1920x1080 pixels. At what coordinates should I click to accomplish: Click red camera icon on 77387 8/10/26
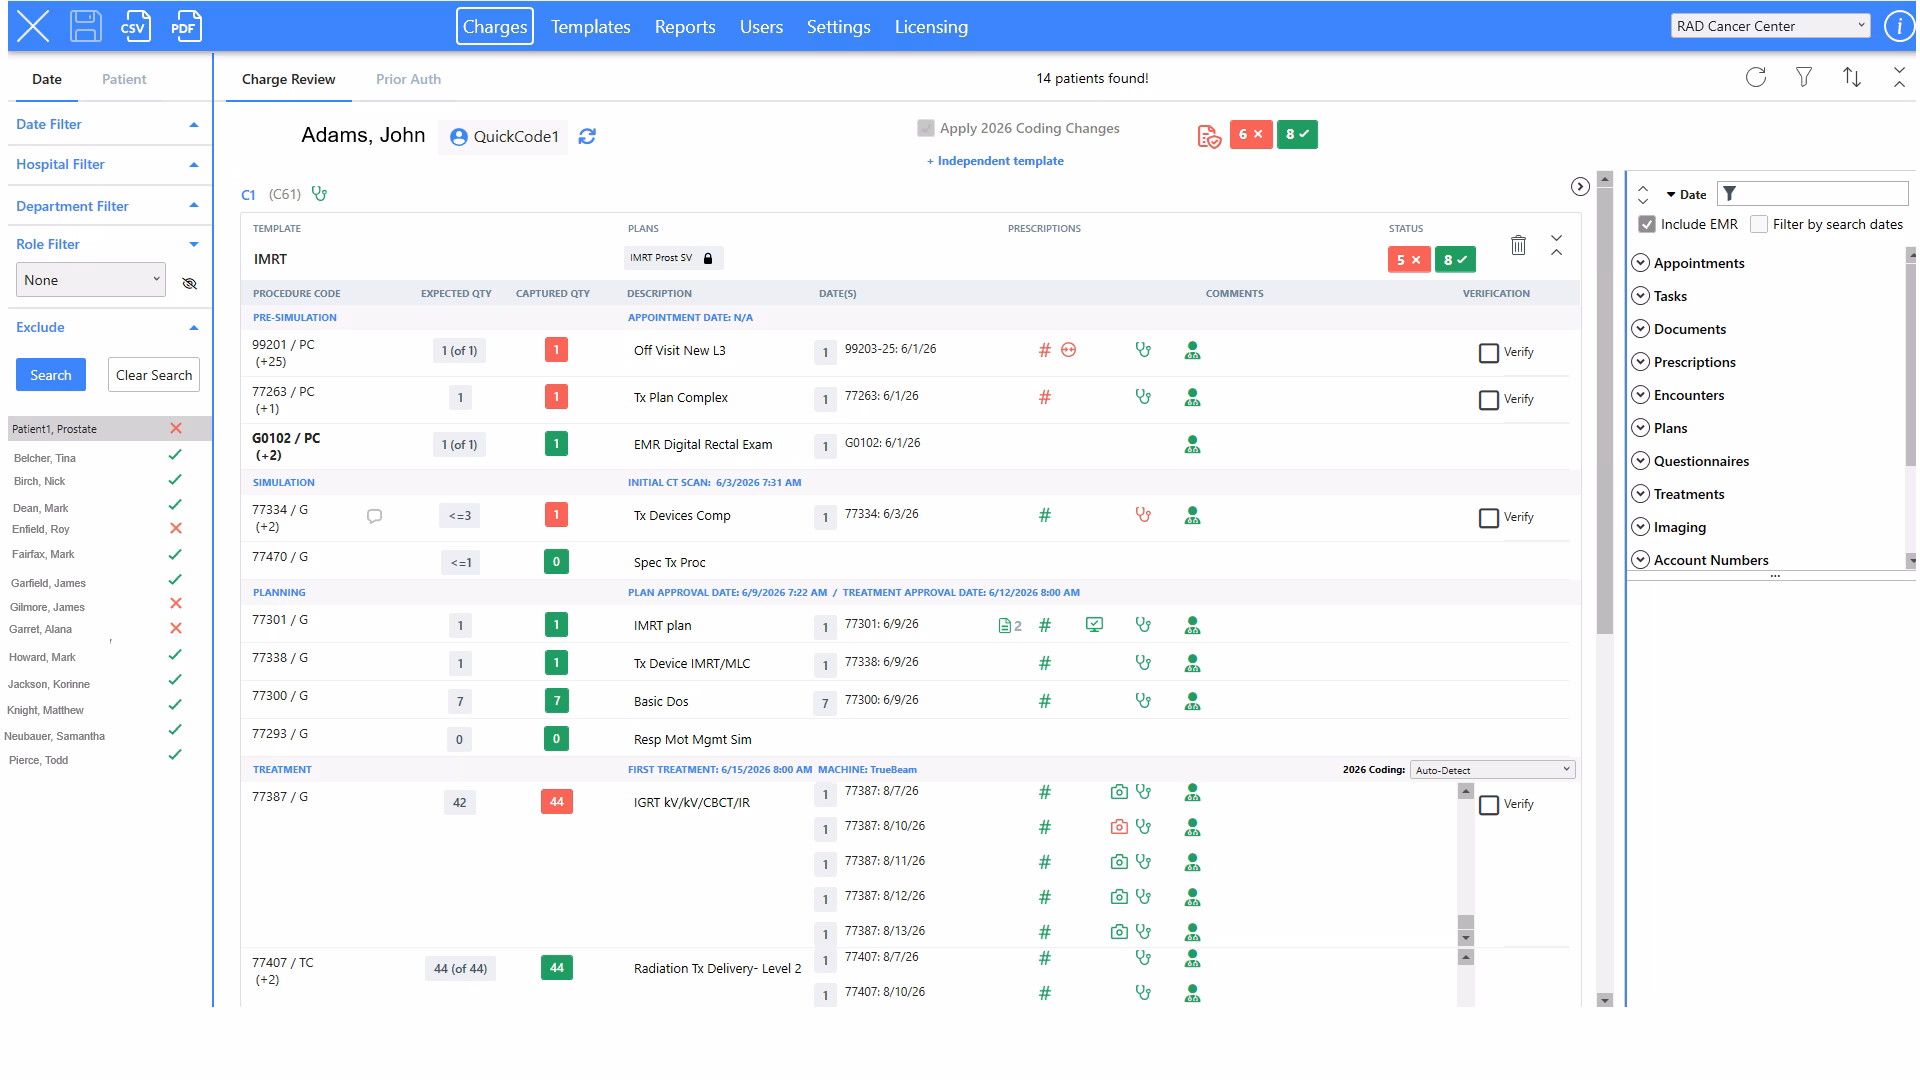point(1119,827)
